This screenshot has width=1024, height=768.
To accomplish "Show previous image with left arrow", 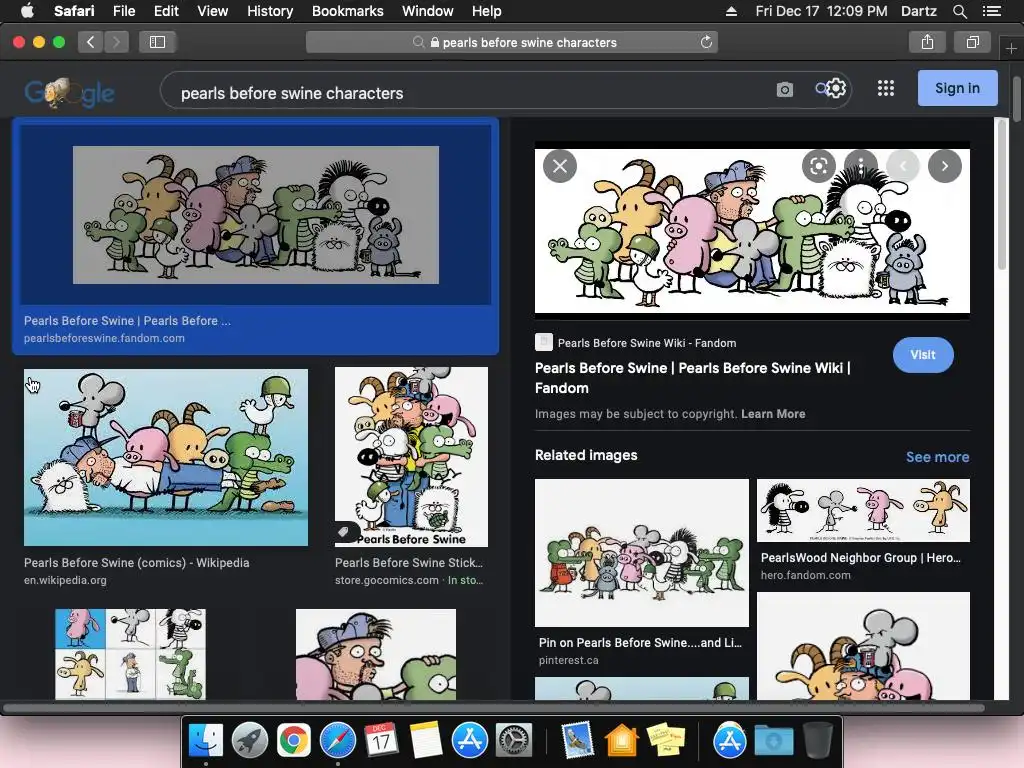I will [903, 166].
